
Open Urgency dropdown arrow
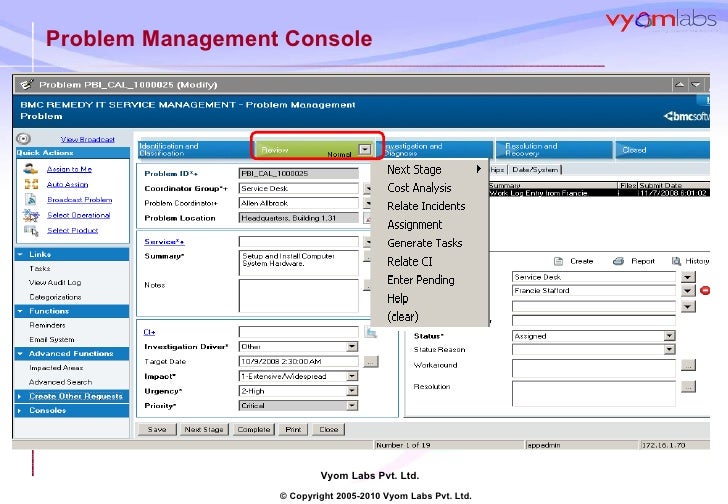point(352,391)
